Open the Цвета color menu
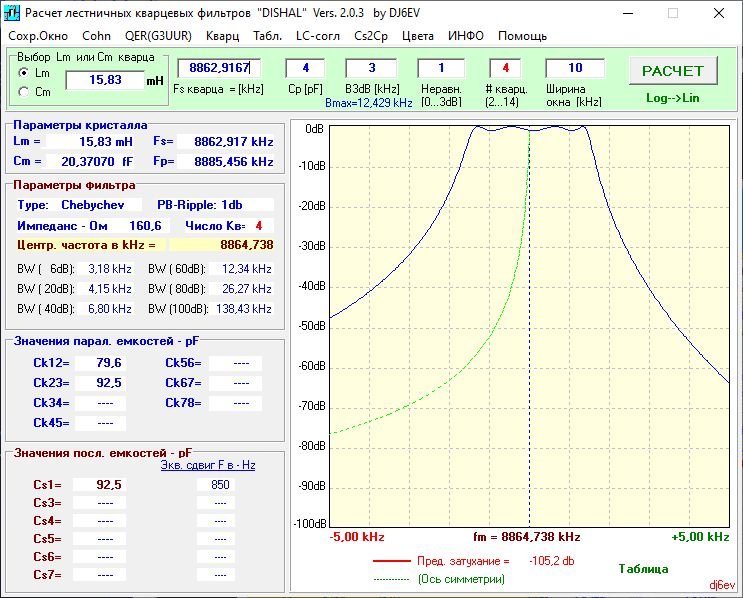 point(417,36)
